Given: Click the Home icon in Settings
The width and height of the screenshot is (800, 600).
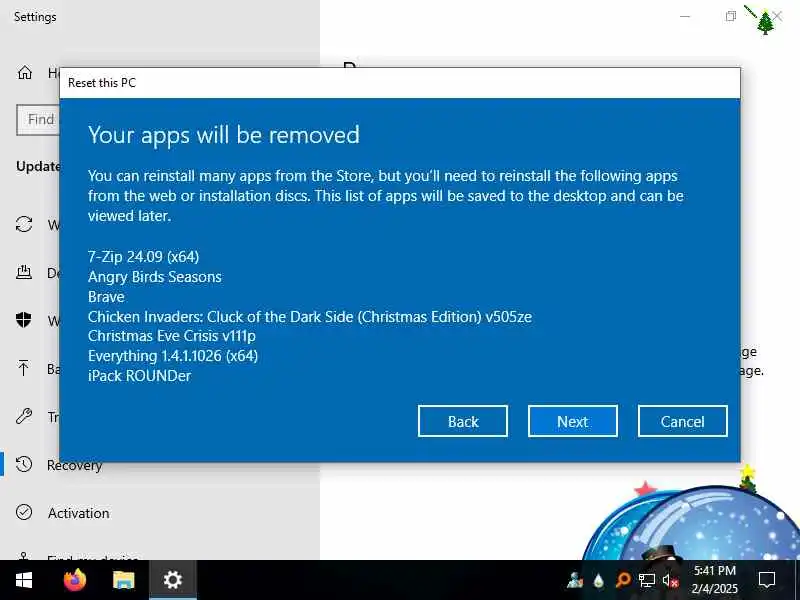Looking at the screenshot, I should tap(24, 73).
